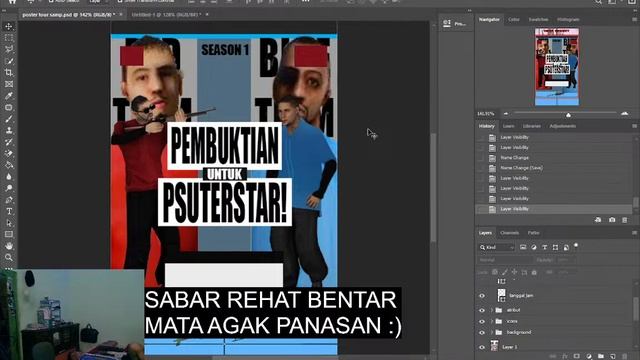Viewport: 640px width, 360px height.
Task: Delete current state in History panel
Action: pos(624,220)
